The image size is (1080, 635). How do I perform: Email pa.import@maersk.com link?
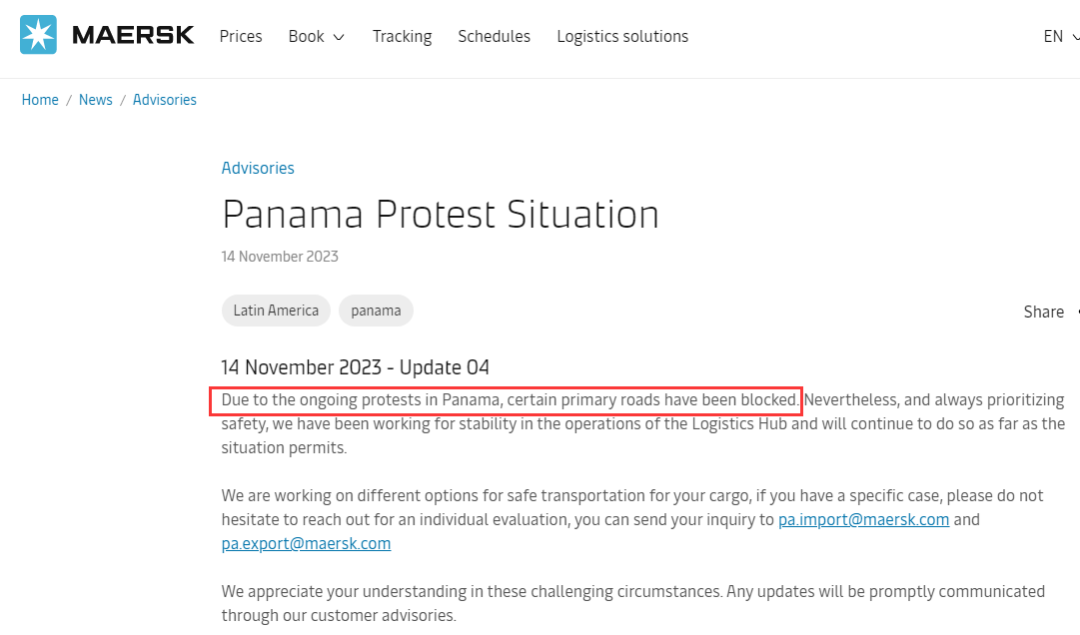[x=864, y=520]
